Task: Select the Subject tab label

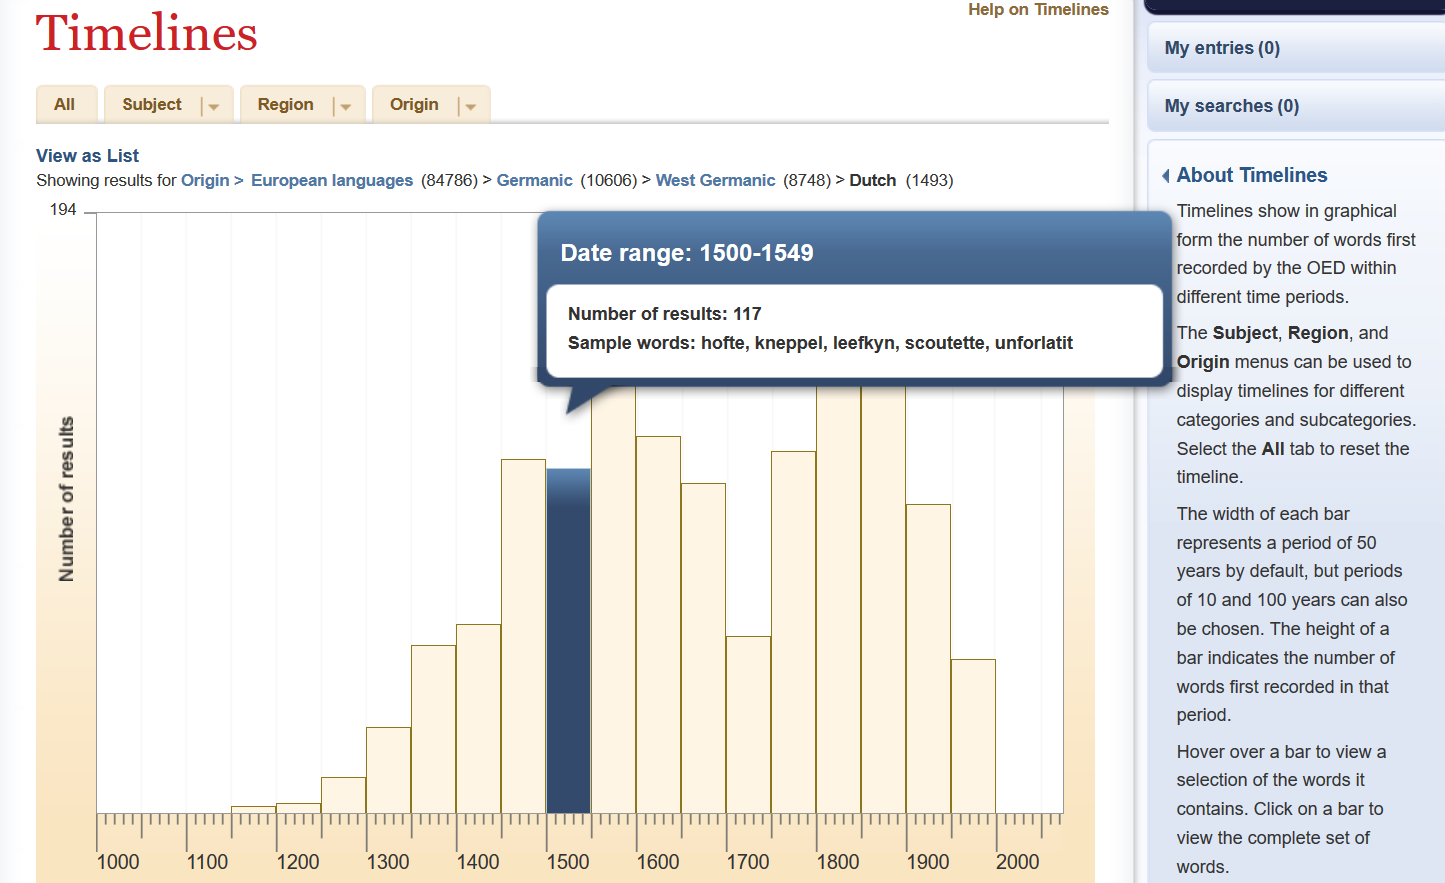Action: point(152,104)
